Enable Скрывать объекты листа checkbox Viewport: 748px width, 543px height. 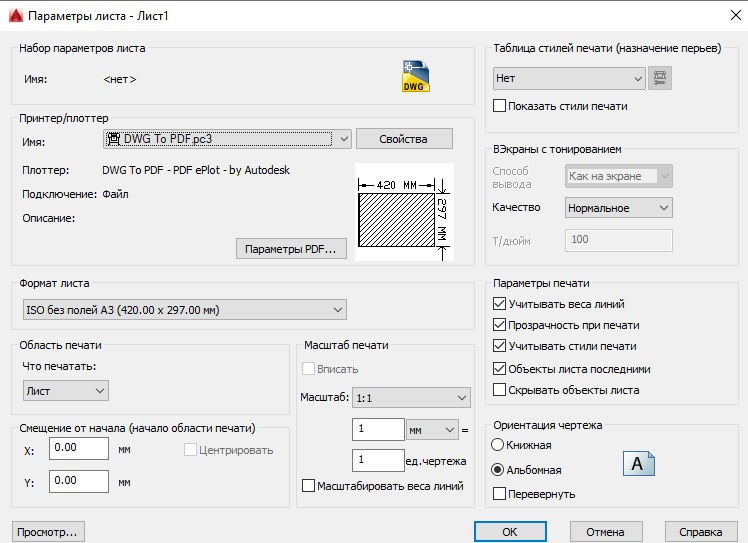pyautogui.click(x=499, y=389)
